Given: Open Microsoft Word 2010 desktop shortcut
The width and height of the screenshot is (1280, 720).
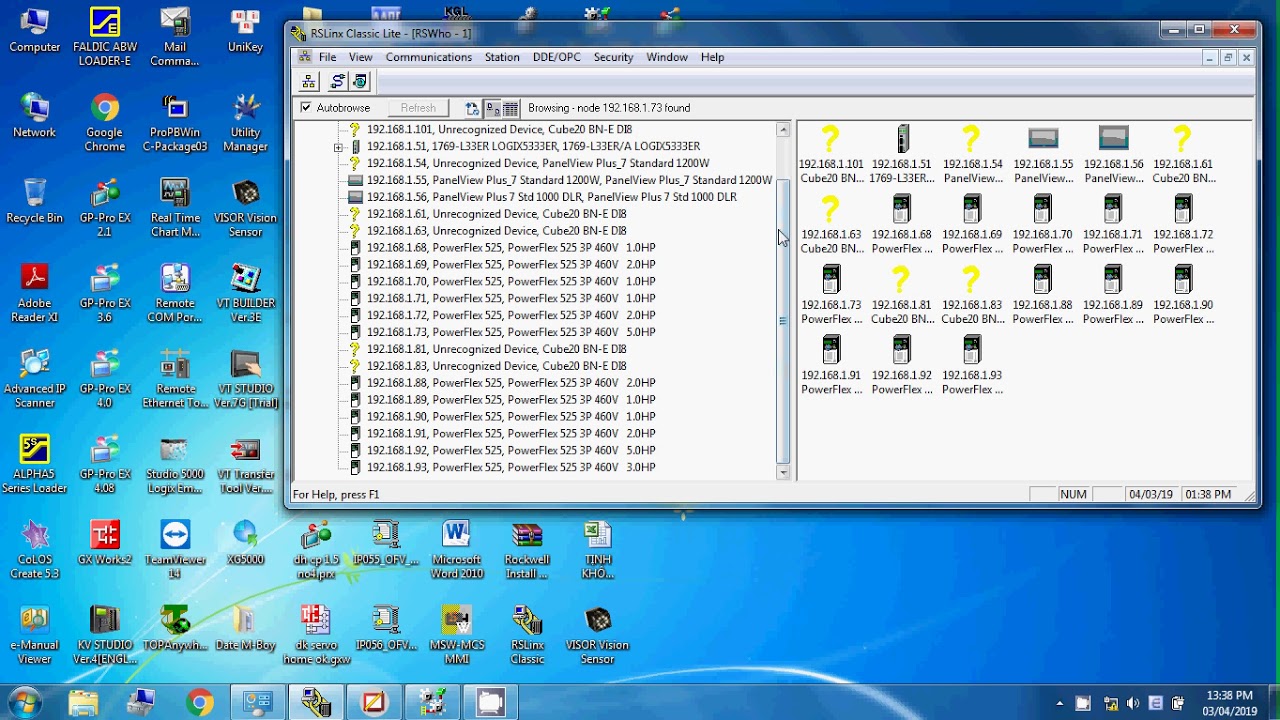Looking at the screenshot, I should pyautogui.click(x=457, y=550).
